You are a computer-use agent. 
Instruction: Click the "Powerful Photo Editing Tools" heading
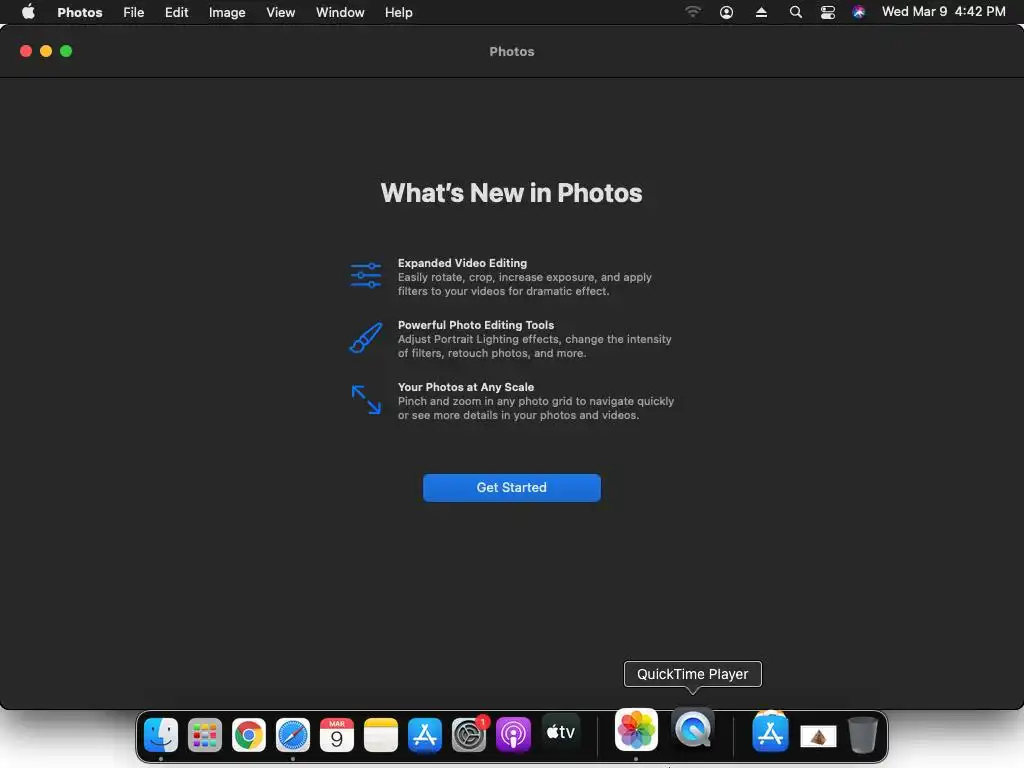[476, 325]
